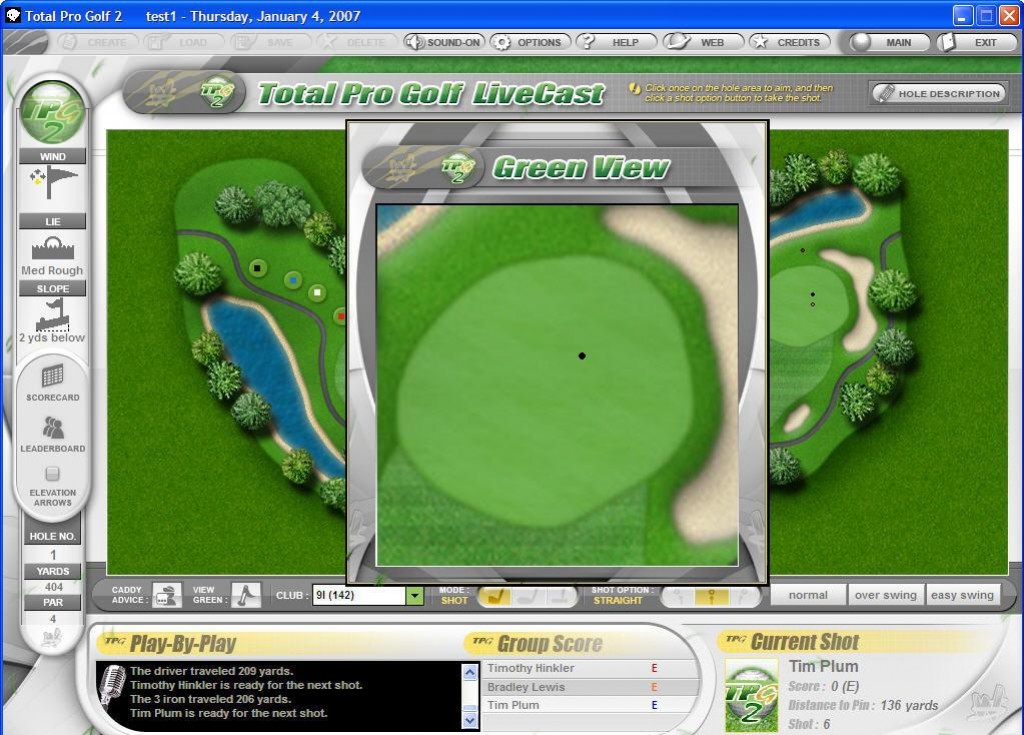Screen dimensions: 1024x735
Task: Click the red tee marker on hole map
Action: point(340,316)
